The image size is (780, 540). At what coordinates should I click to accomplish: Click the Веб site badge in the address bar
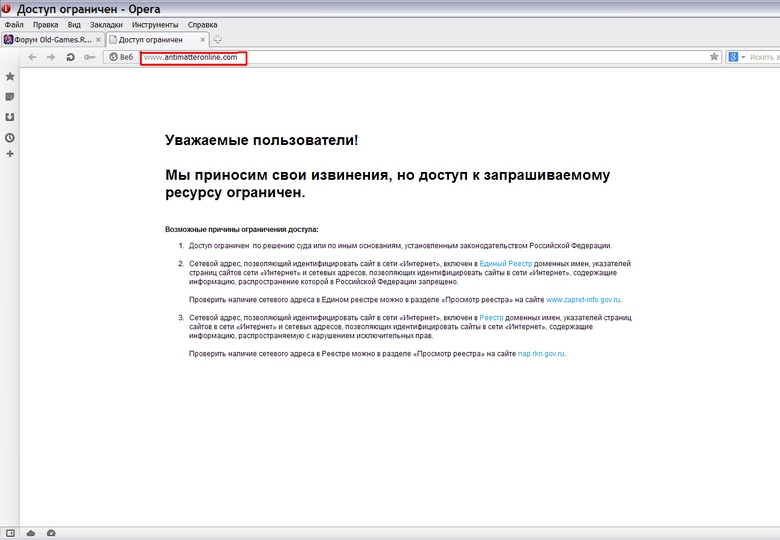coord(121,57)
